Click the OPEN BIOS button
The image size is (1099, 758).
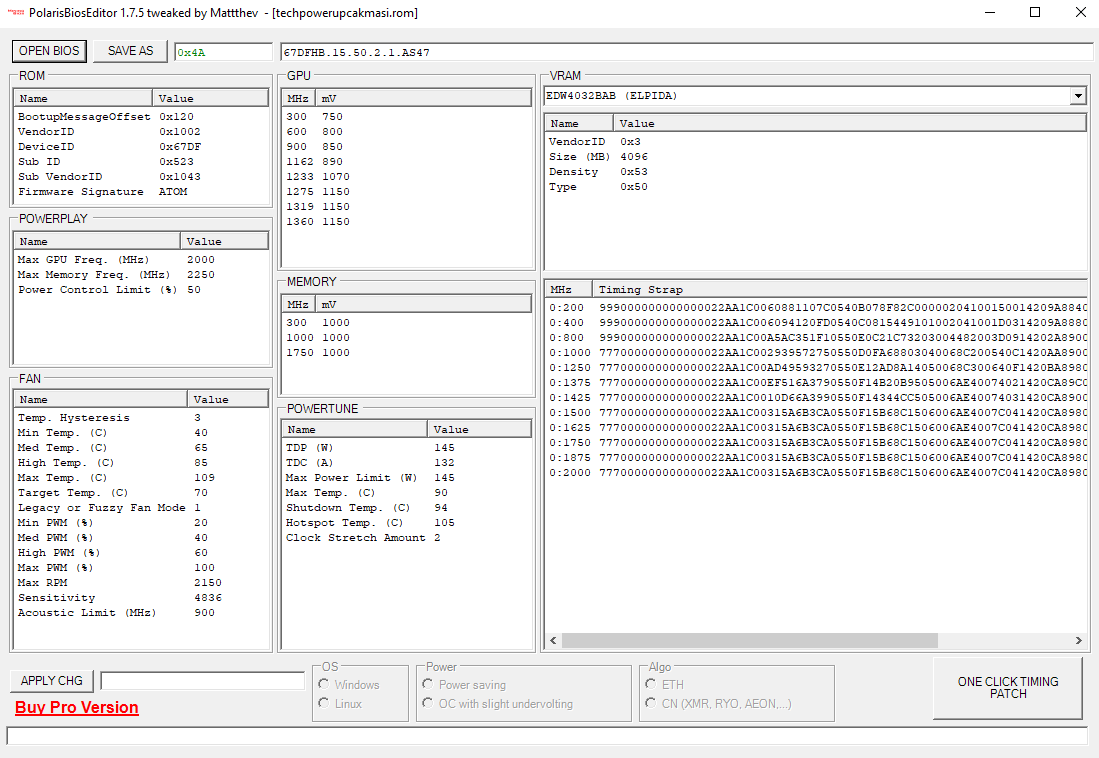tap(49, 51)
